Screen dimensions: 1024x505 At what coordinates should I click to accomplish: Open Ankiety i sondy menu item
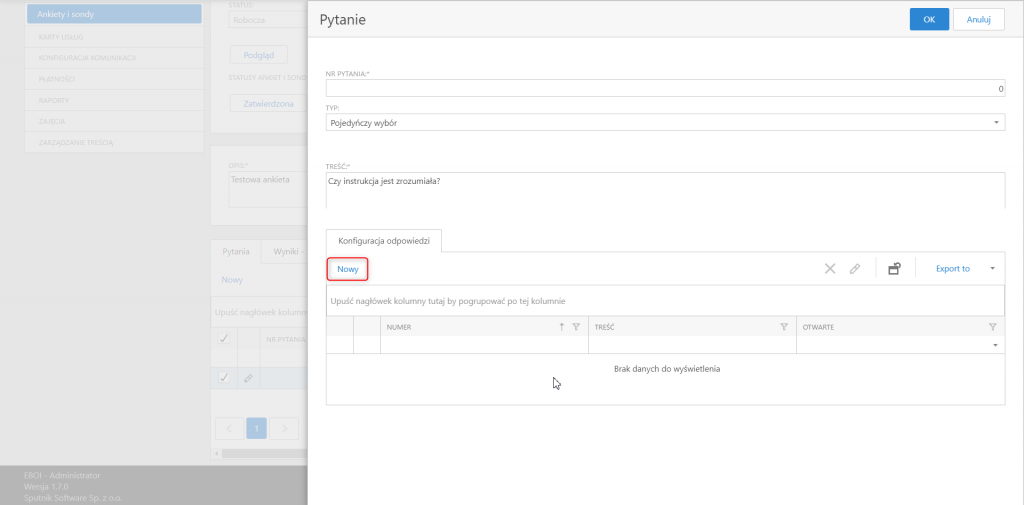tap(114, 14)
